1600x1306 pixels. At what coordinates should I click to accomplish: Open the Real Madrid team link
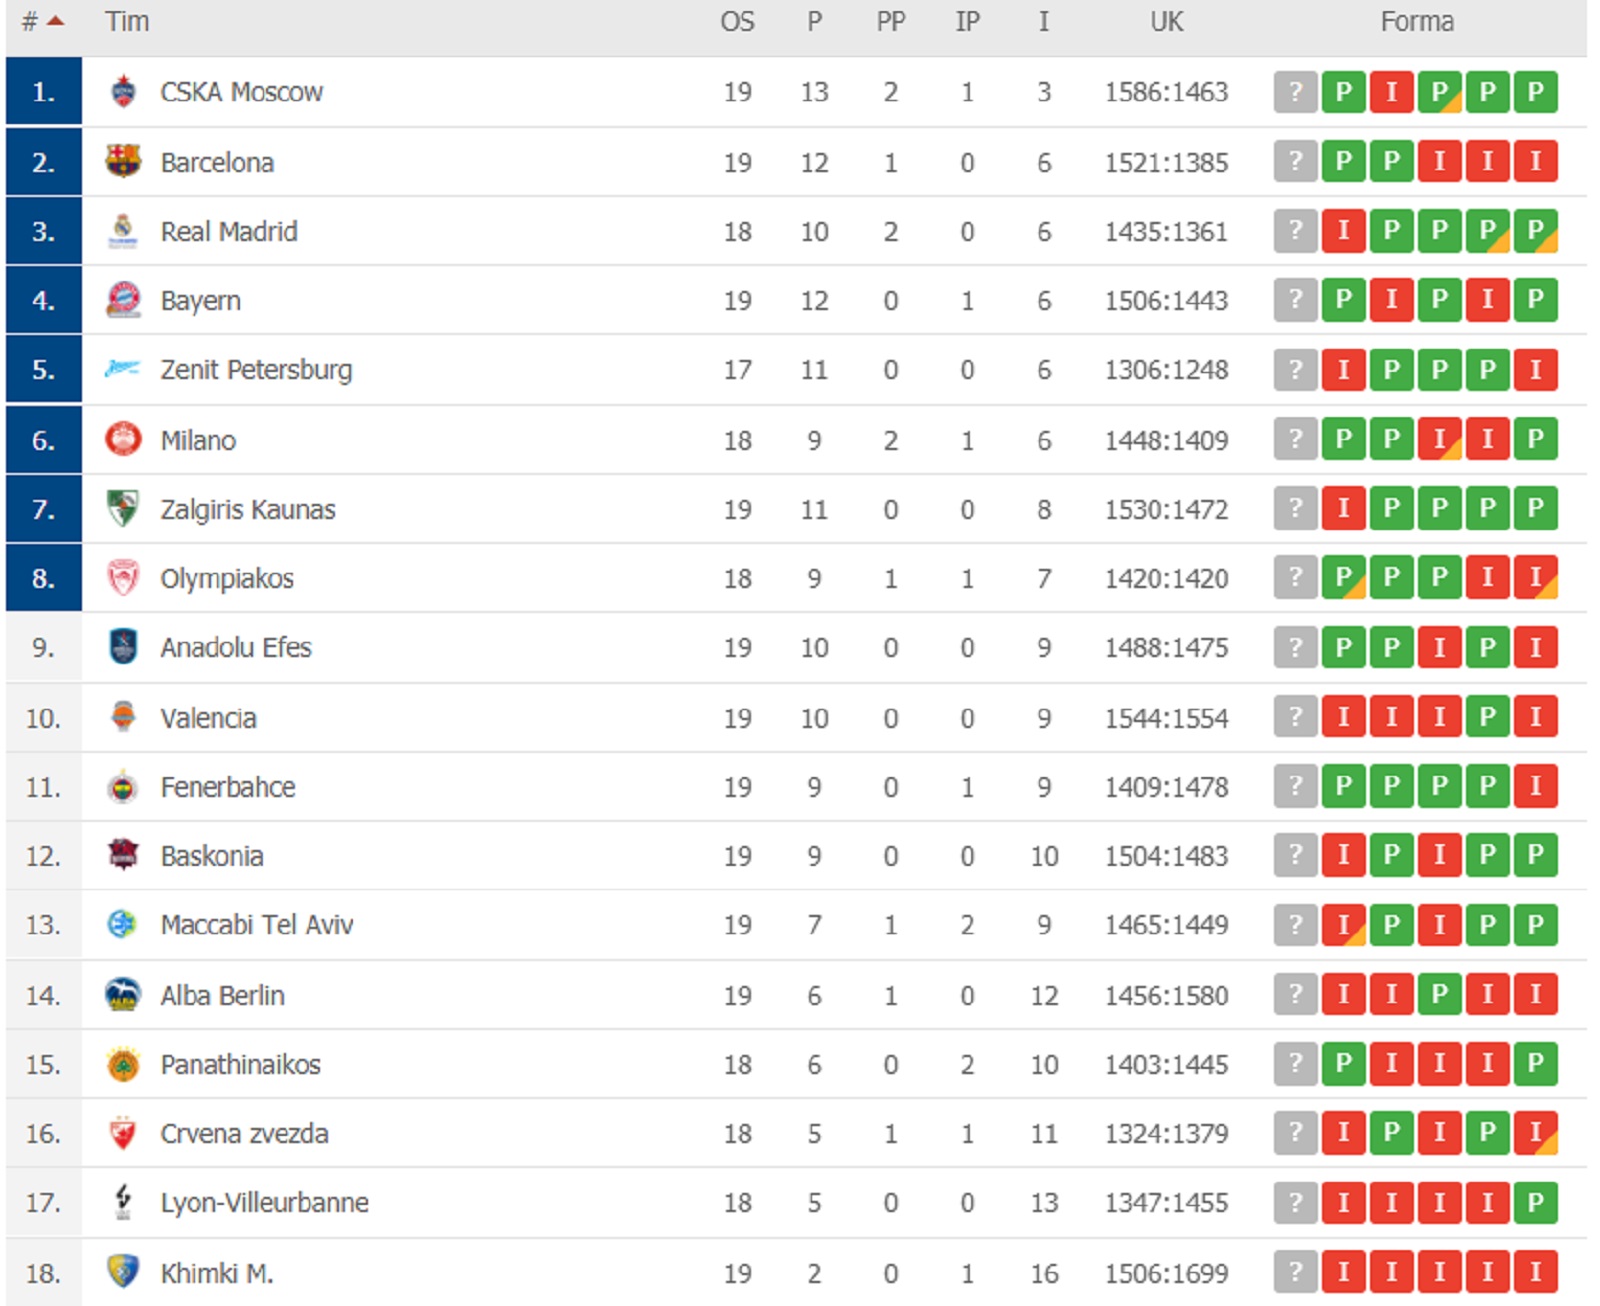pyautogui.click(x=229, y=232)
